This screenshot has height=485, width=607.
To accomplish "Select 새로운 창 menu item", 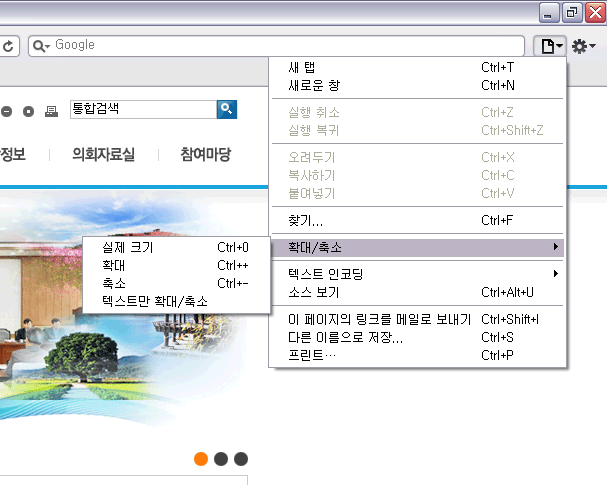I will (418, 85).
